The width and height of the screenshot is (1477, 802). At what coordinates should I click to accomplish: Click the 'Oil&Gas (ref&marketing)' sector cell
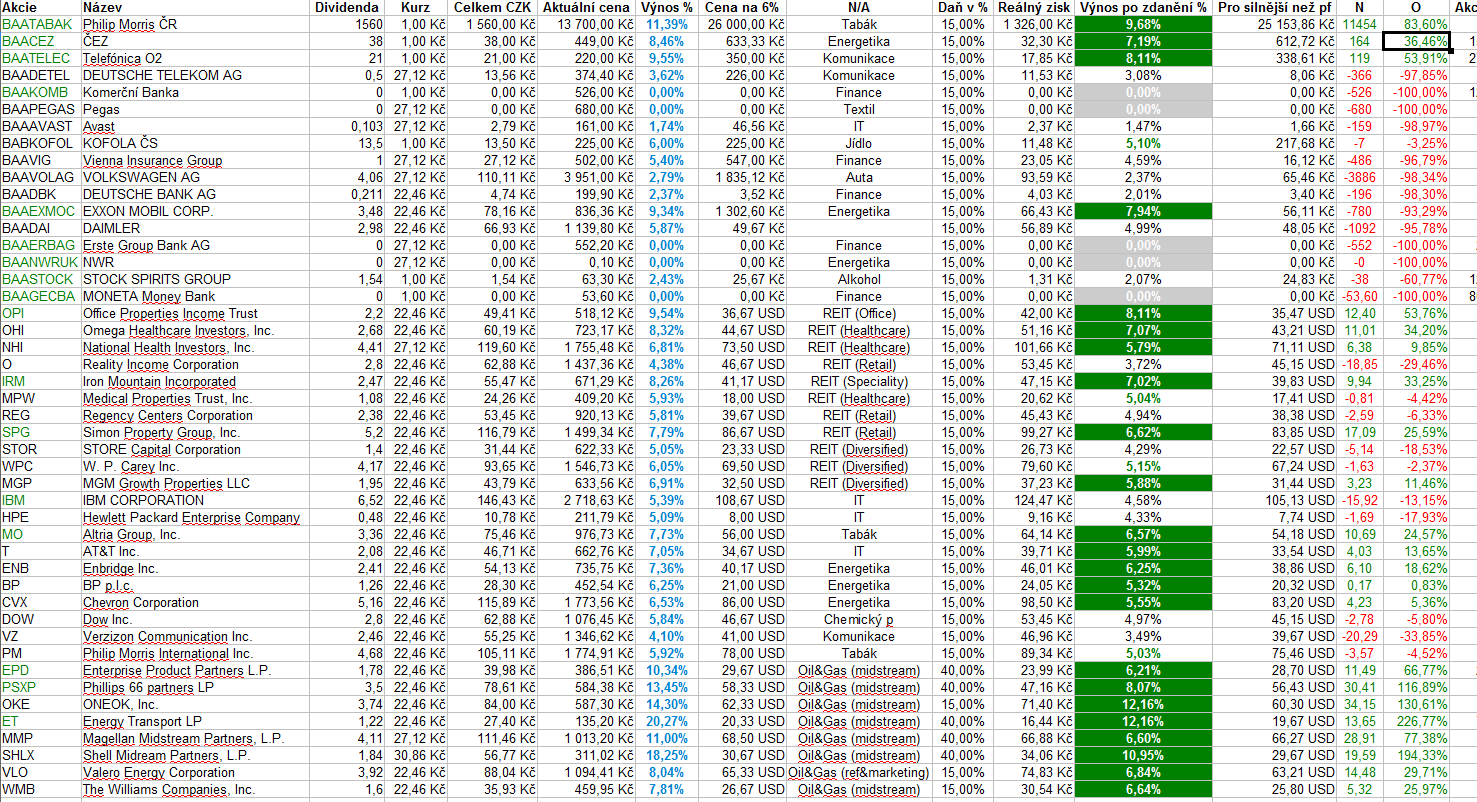[x=859, y=772]
